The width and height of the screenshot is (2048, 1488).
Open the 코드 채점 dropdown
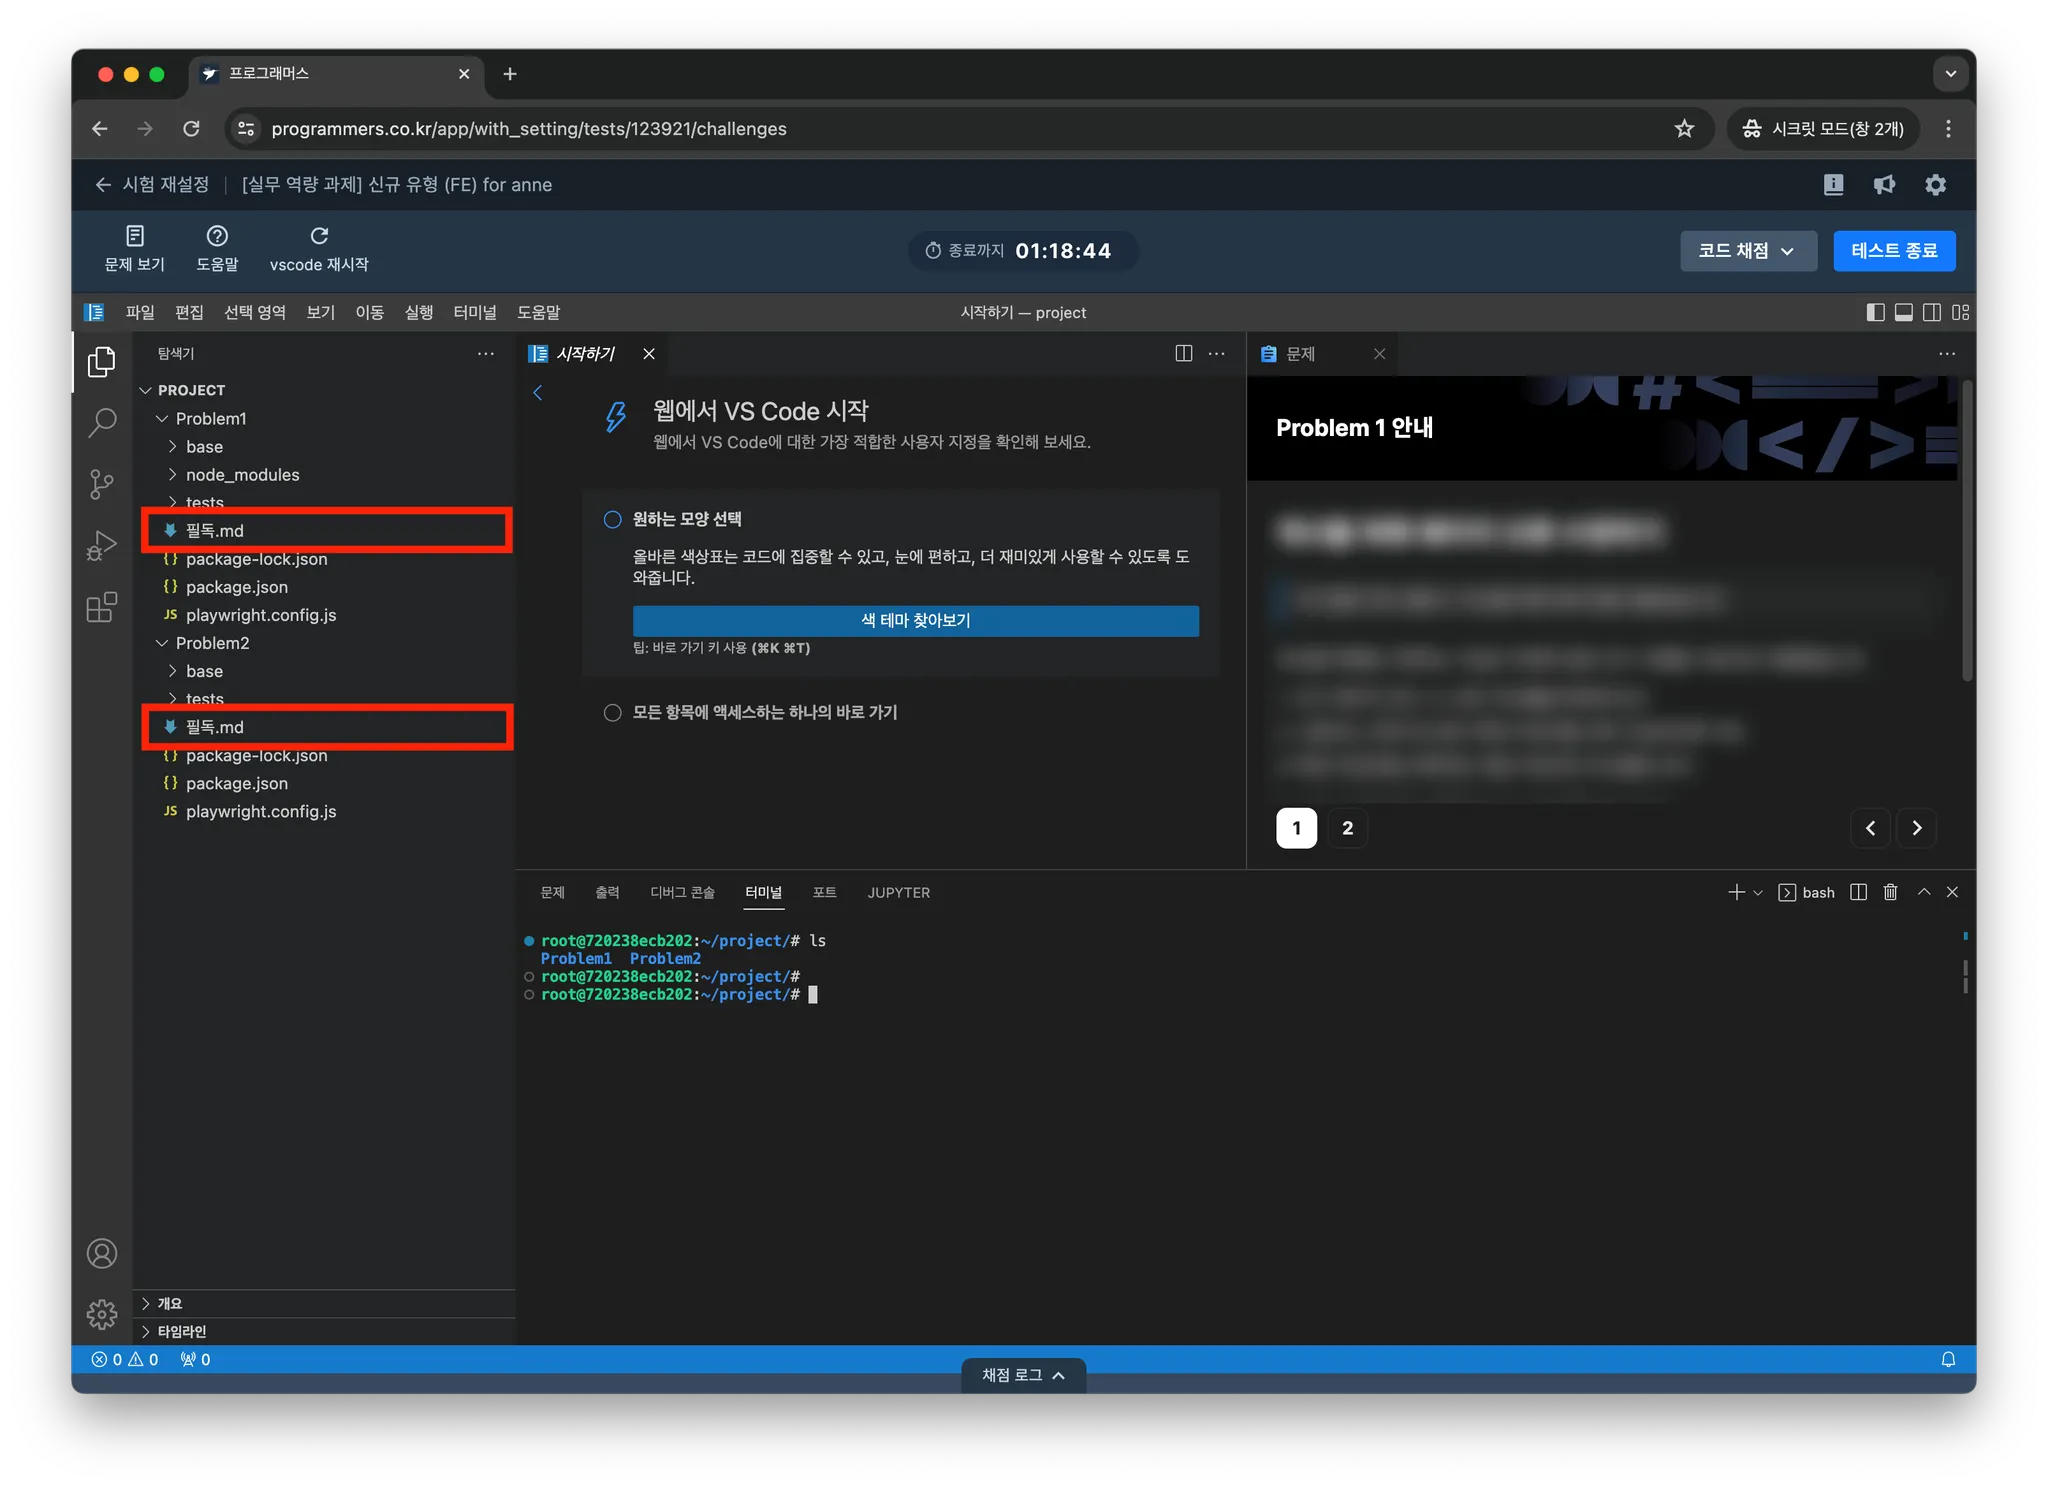pyautogui.click(x=1747, y=251)
